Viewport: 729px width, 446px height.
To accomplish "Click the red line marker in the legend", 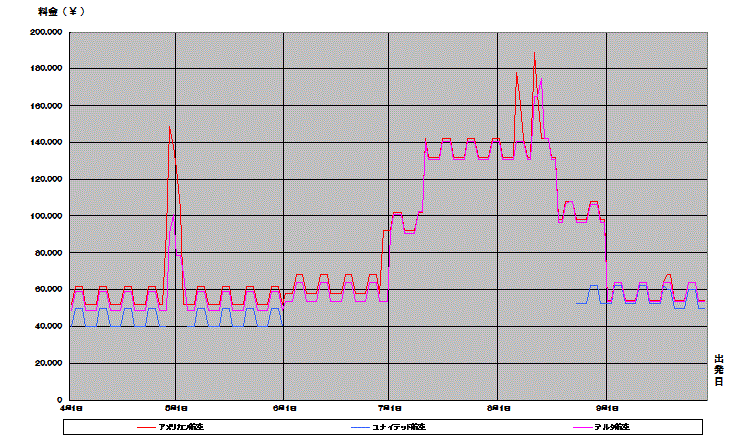I will (x=147, y=427).
